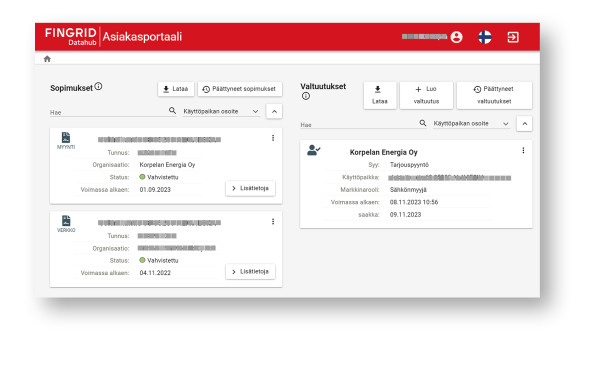
Task: Collapse Valtuutukset list with chevron
Action: click(x=524, y=124)
